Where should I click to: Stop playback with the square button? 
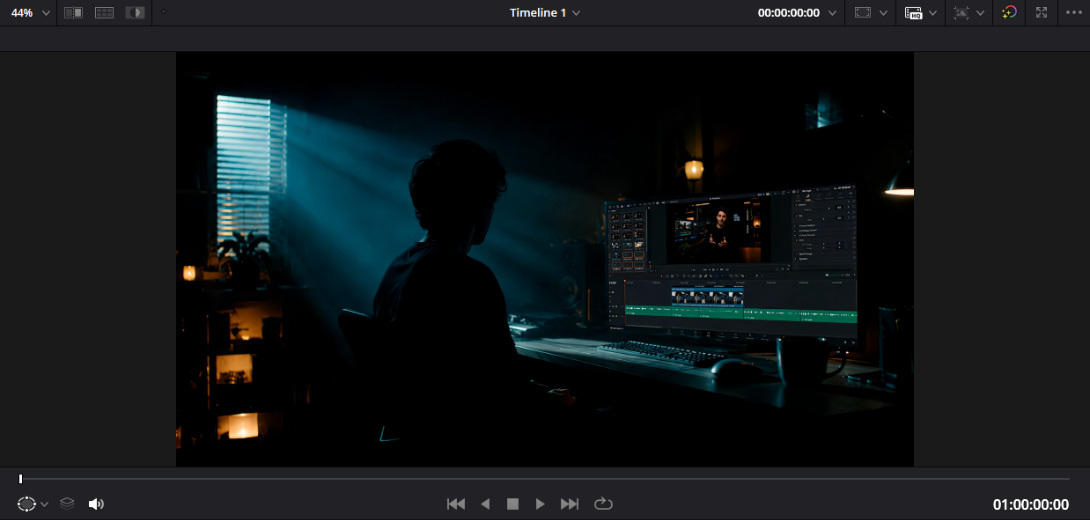(x=512, y=504)
